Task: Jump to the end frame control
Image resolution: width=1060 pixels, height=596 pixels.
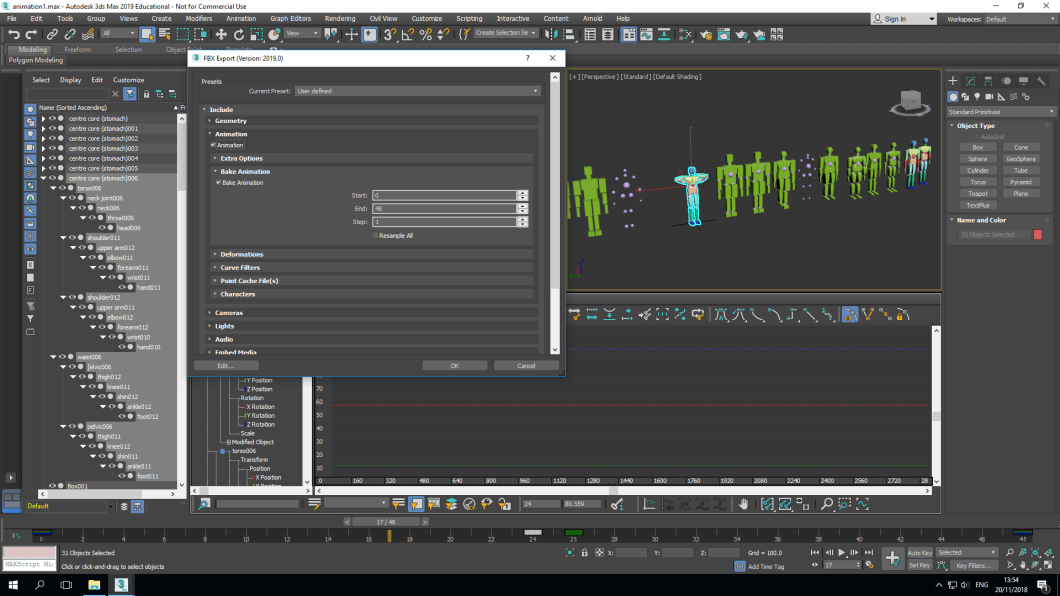Action: (x=869, y=552)
